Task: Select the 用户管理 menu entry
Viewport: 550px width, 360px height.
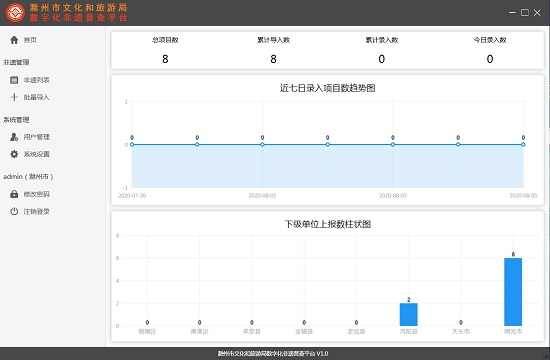Action: 36,137
